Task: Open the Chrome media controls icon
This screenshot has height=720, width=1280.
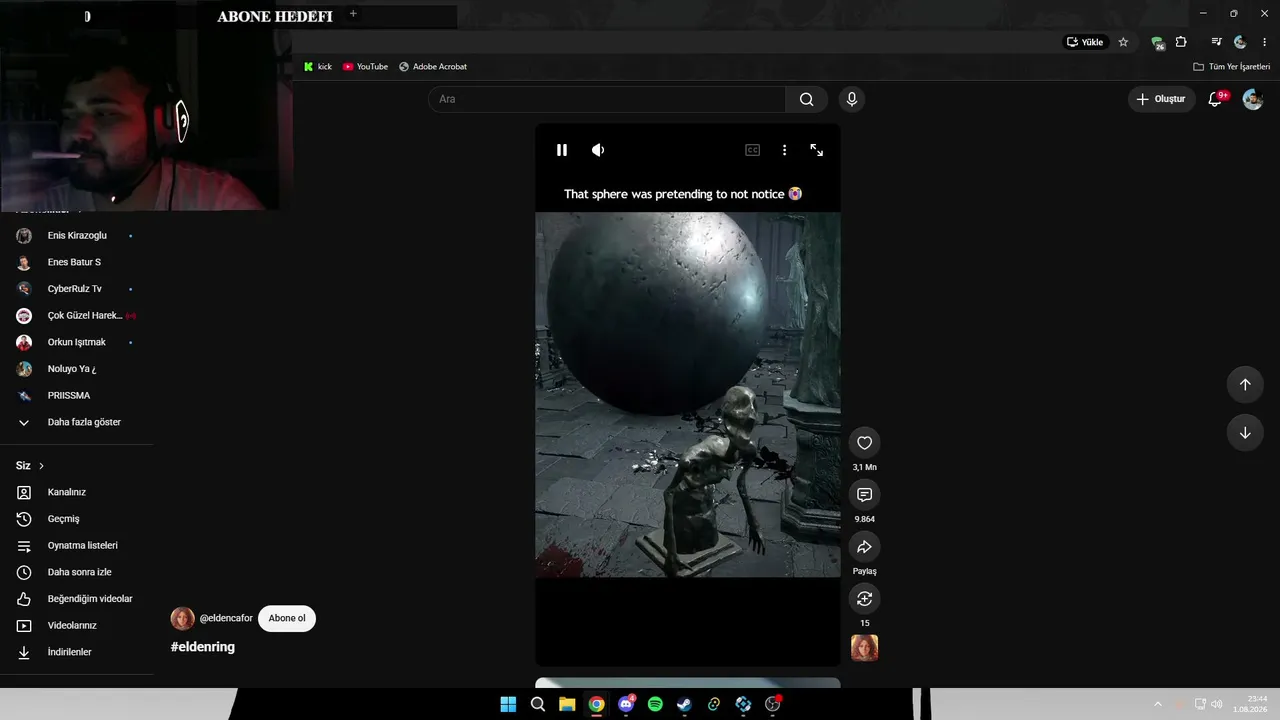Action: point(1216,42)
